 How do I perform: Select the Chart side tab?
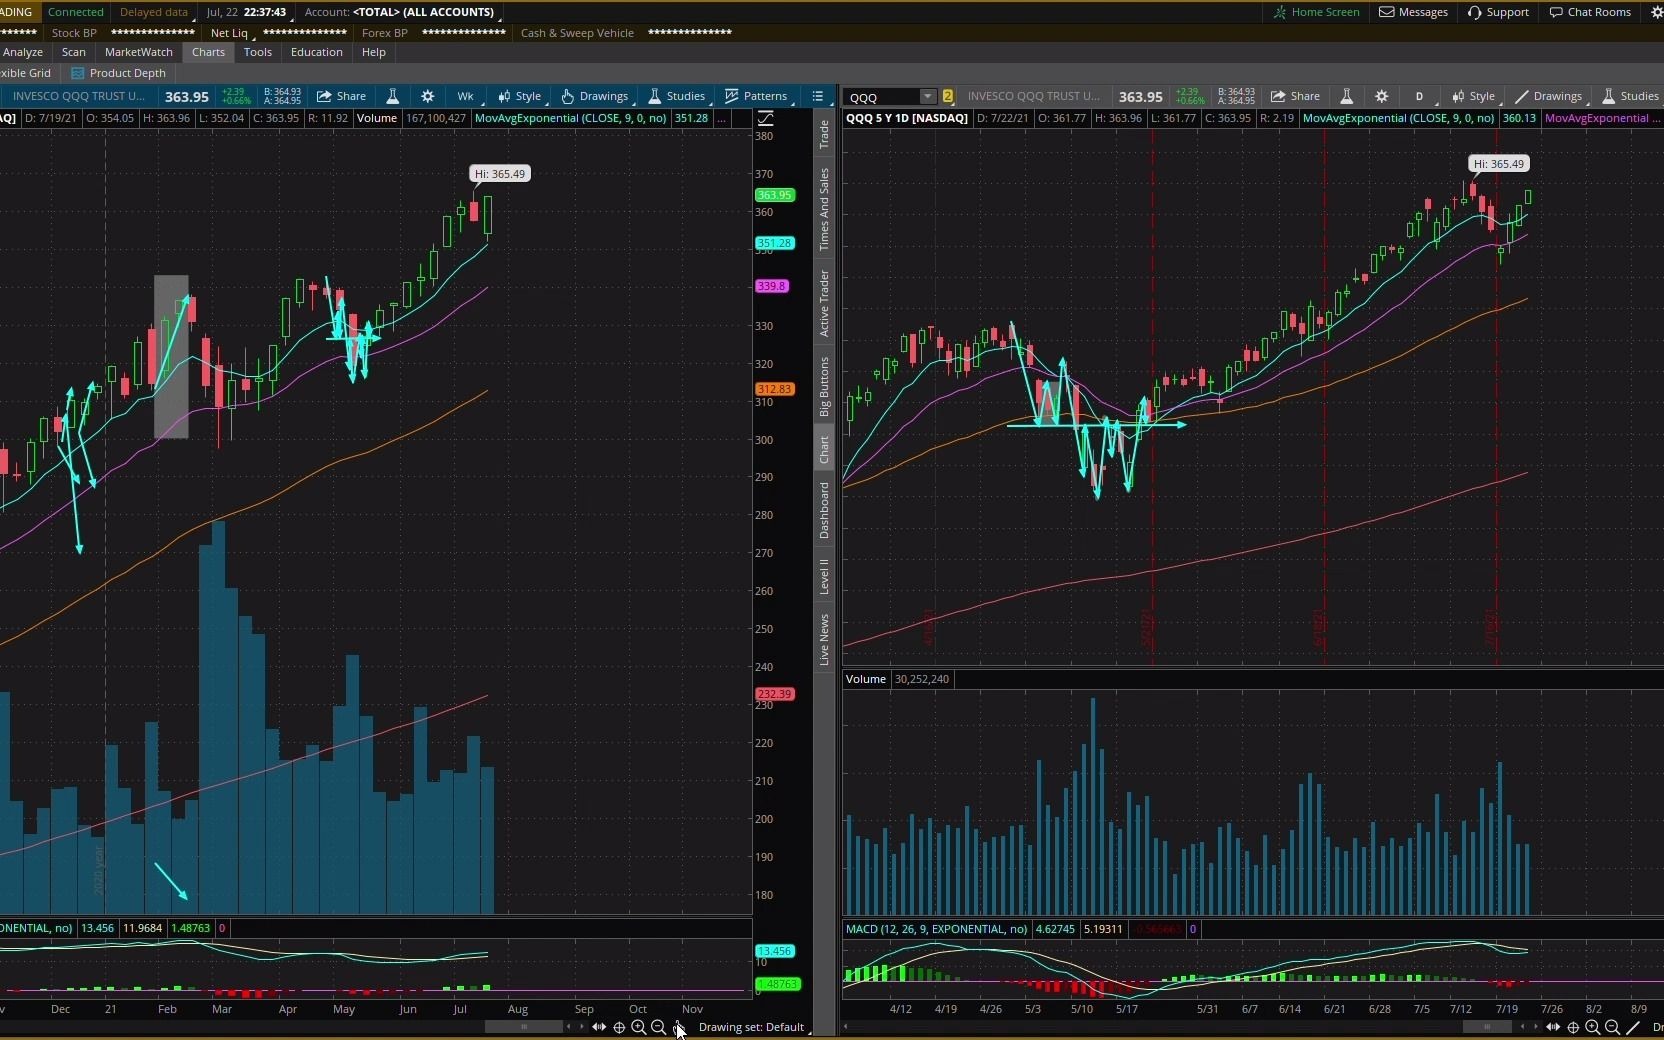(x=824, y=449)
